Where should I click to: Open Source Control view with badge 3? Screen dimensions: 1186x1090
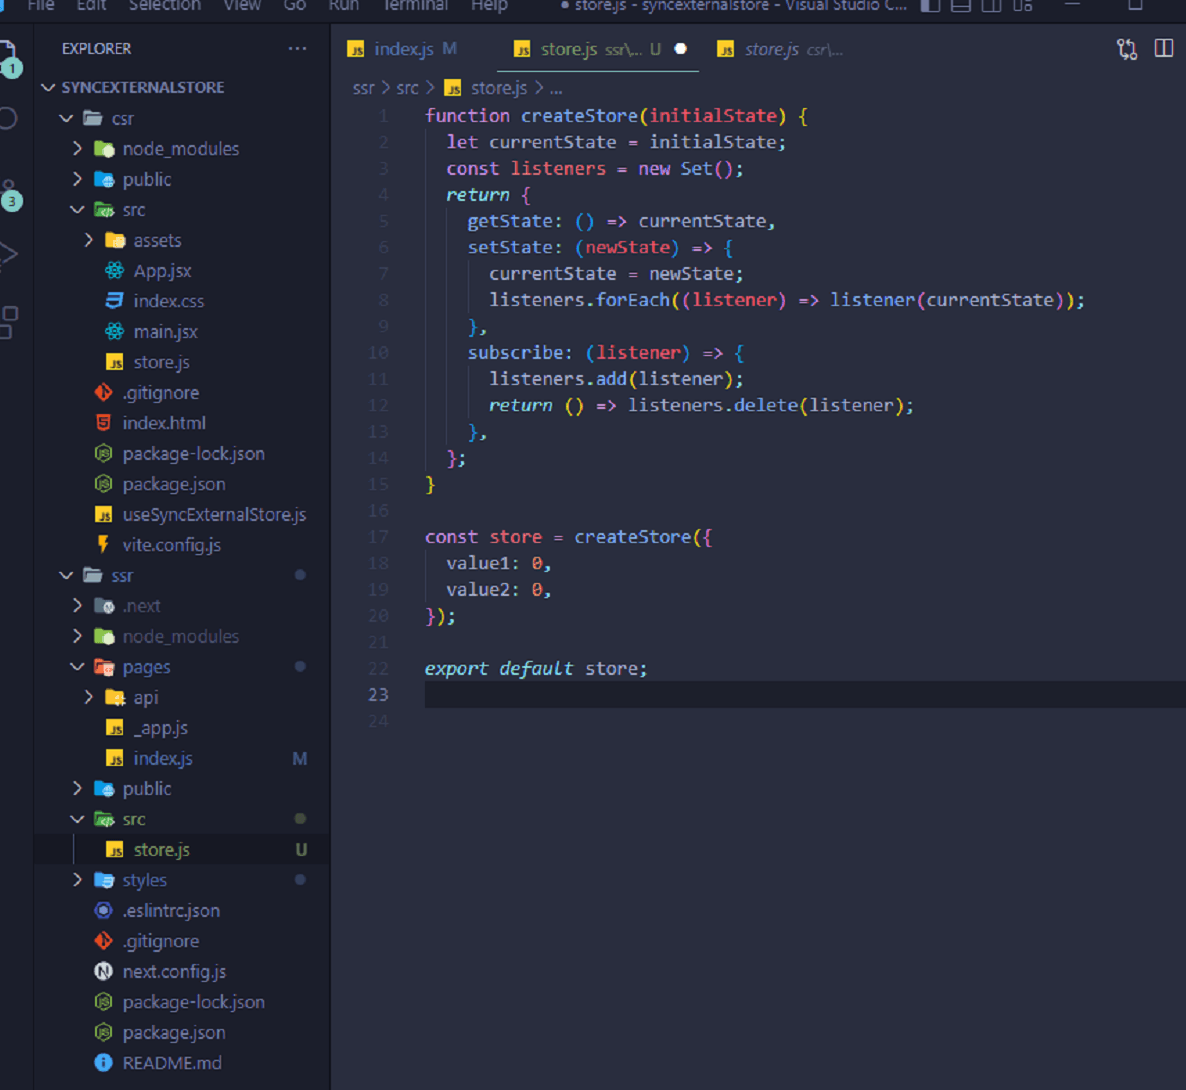[8, 194]
